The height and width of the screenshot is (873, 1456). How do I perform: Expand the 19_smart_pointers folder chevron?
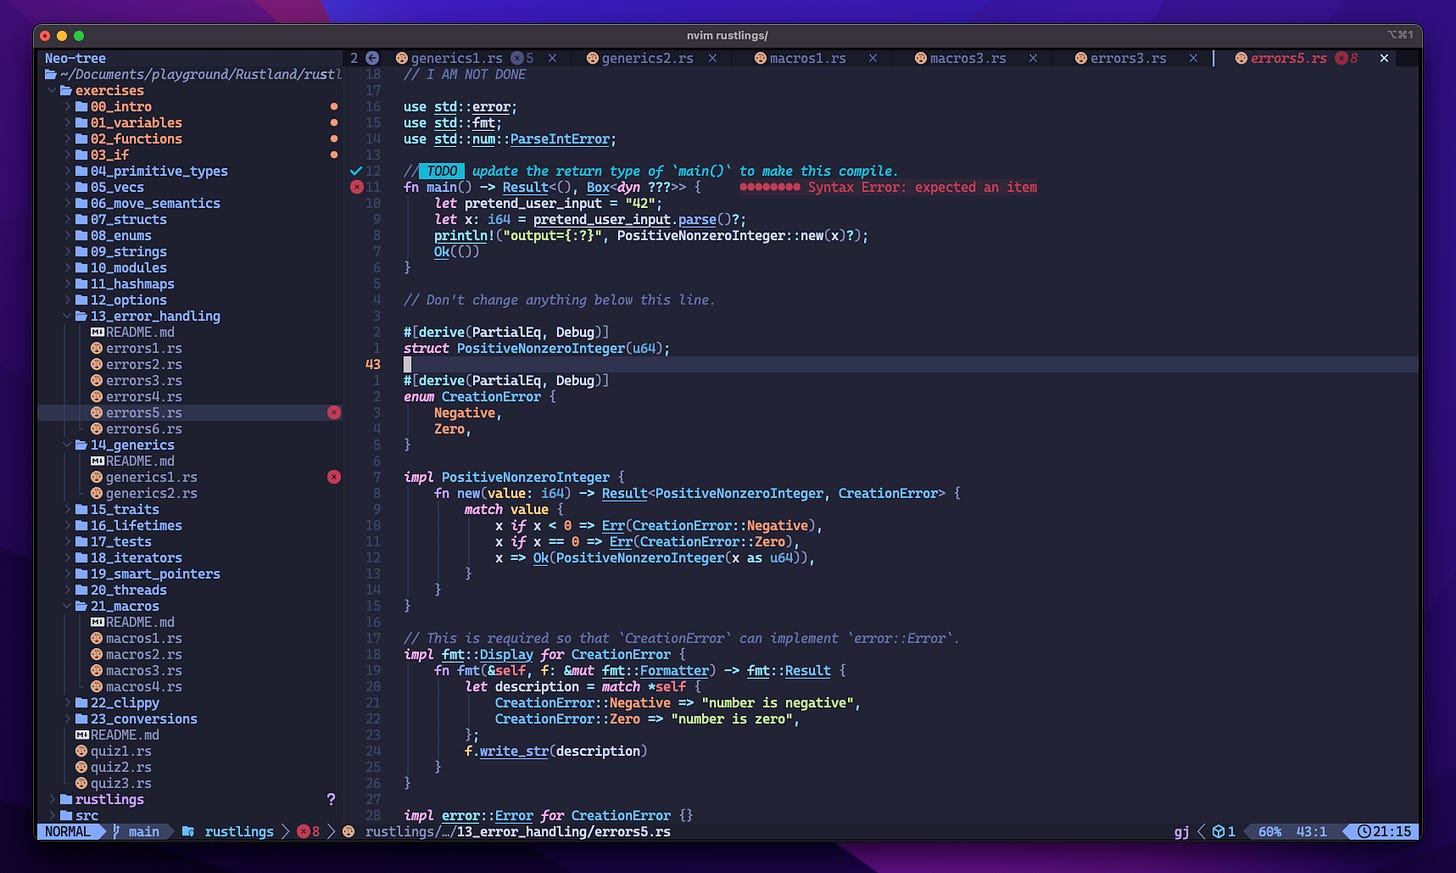tap(67, 574)
